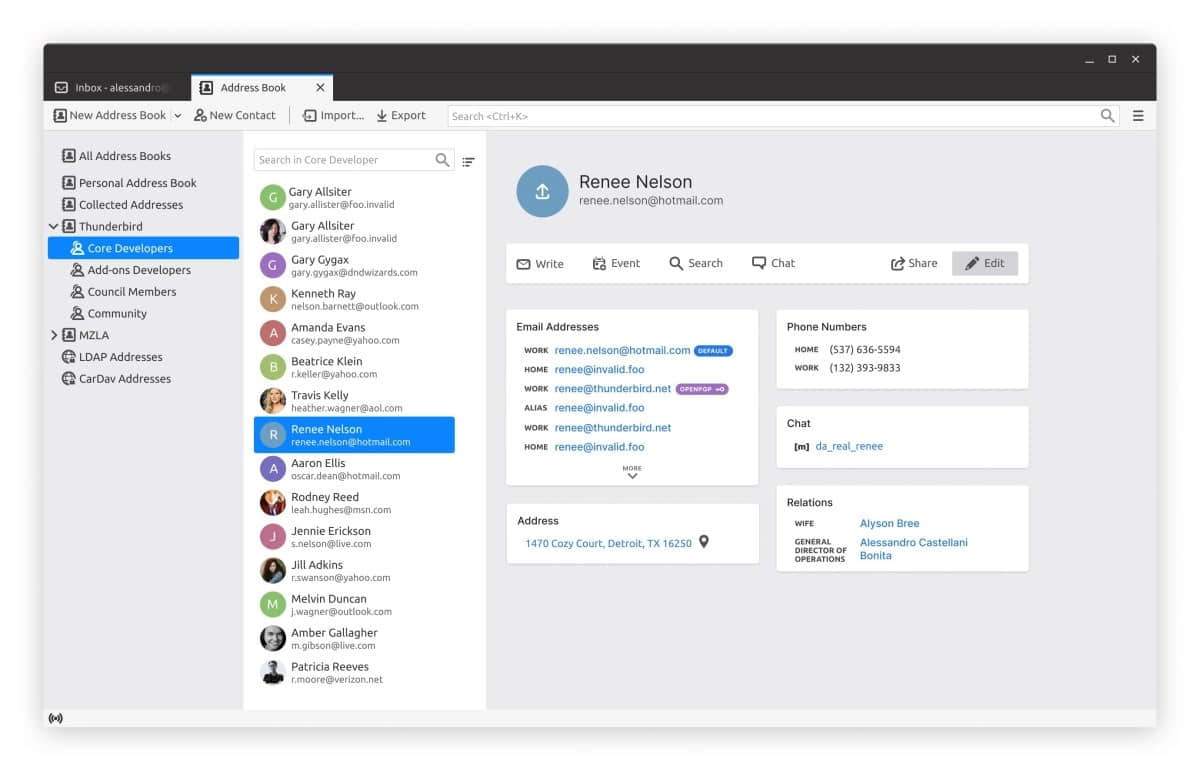
Task: Click the global search magnifier icon
Action: point(1107,116)
